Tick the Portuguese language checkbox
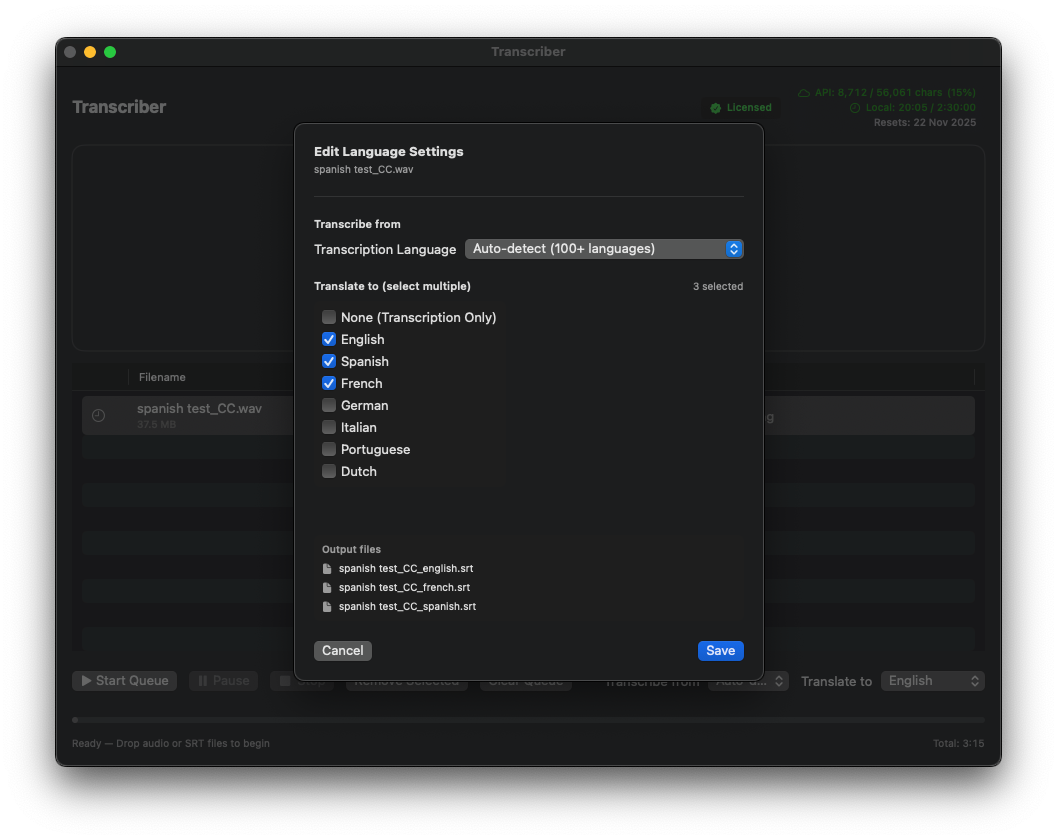 329,450
